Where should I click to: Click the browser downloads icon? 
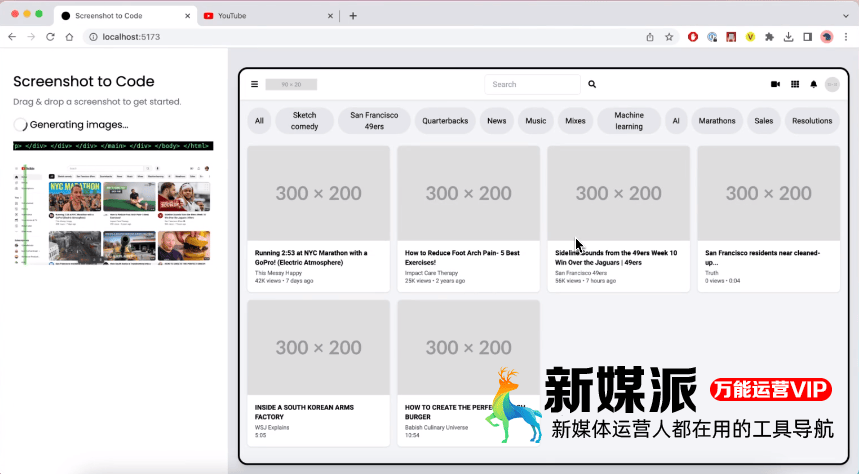pyautogui.click(x=788, y=37)
